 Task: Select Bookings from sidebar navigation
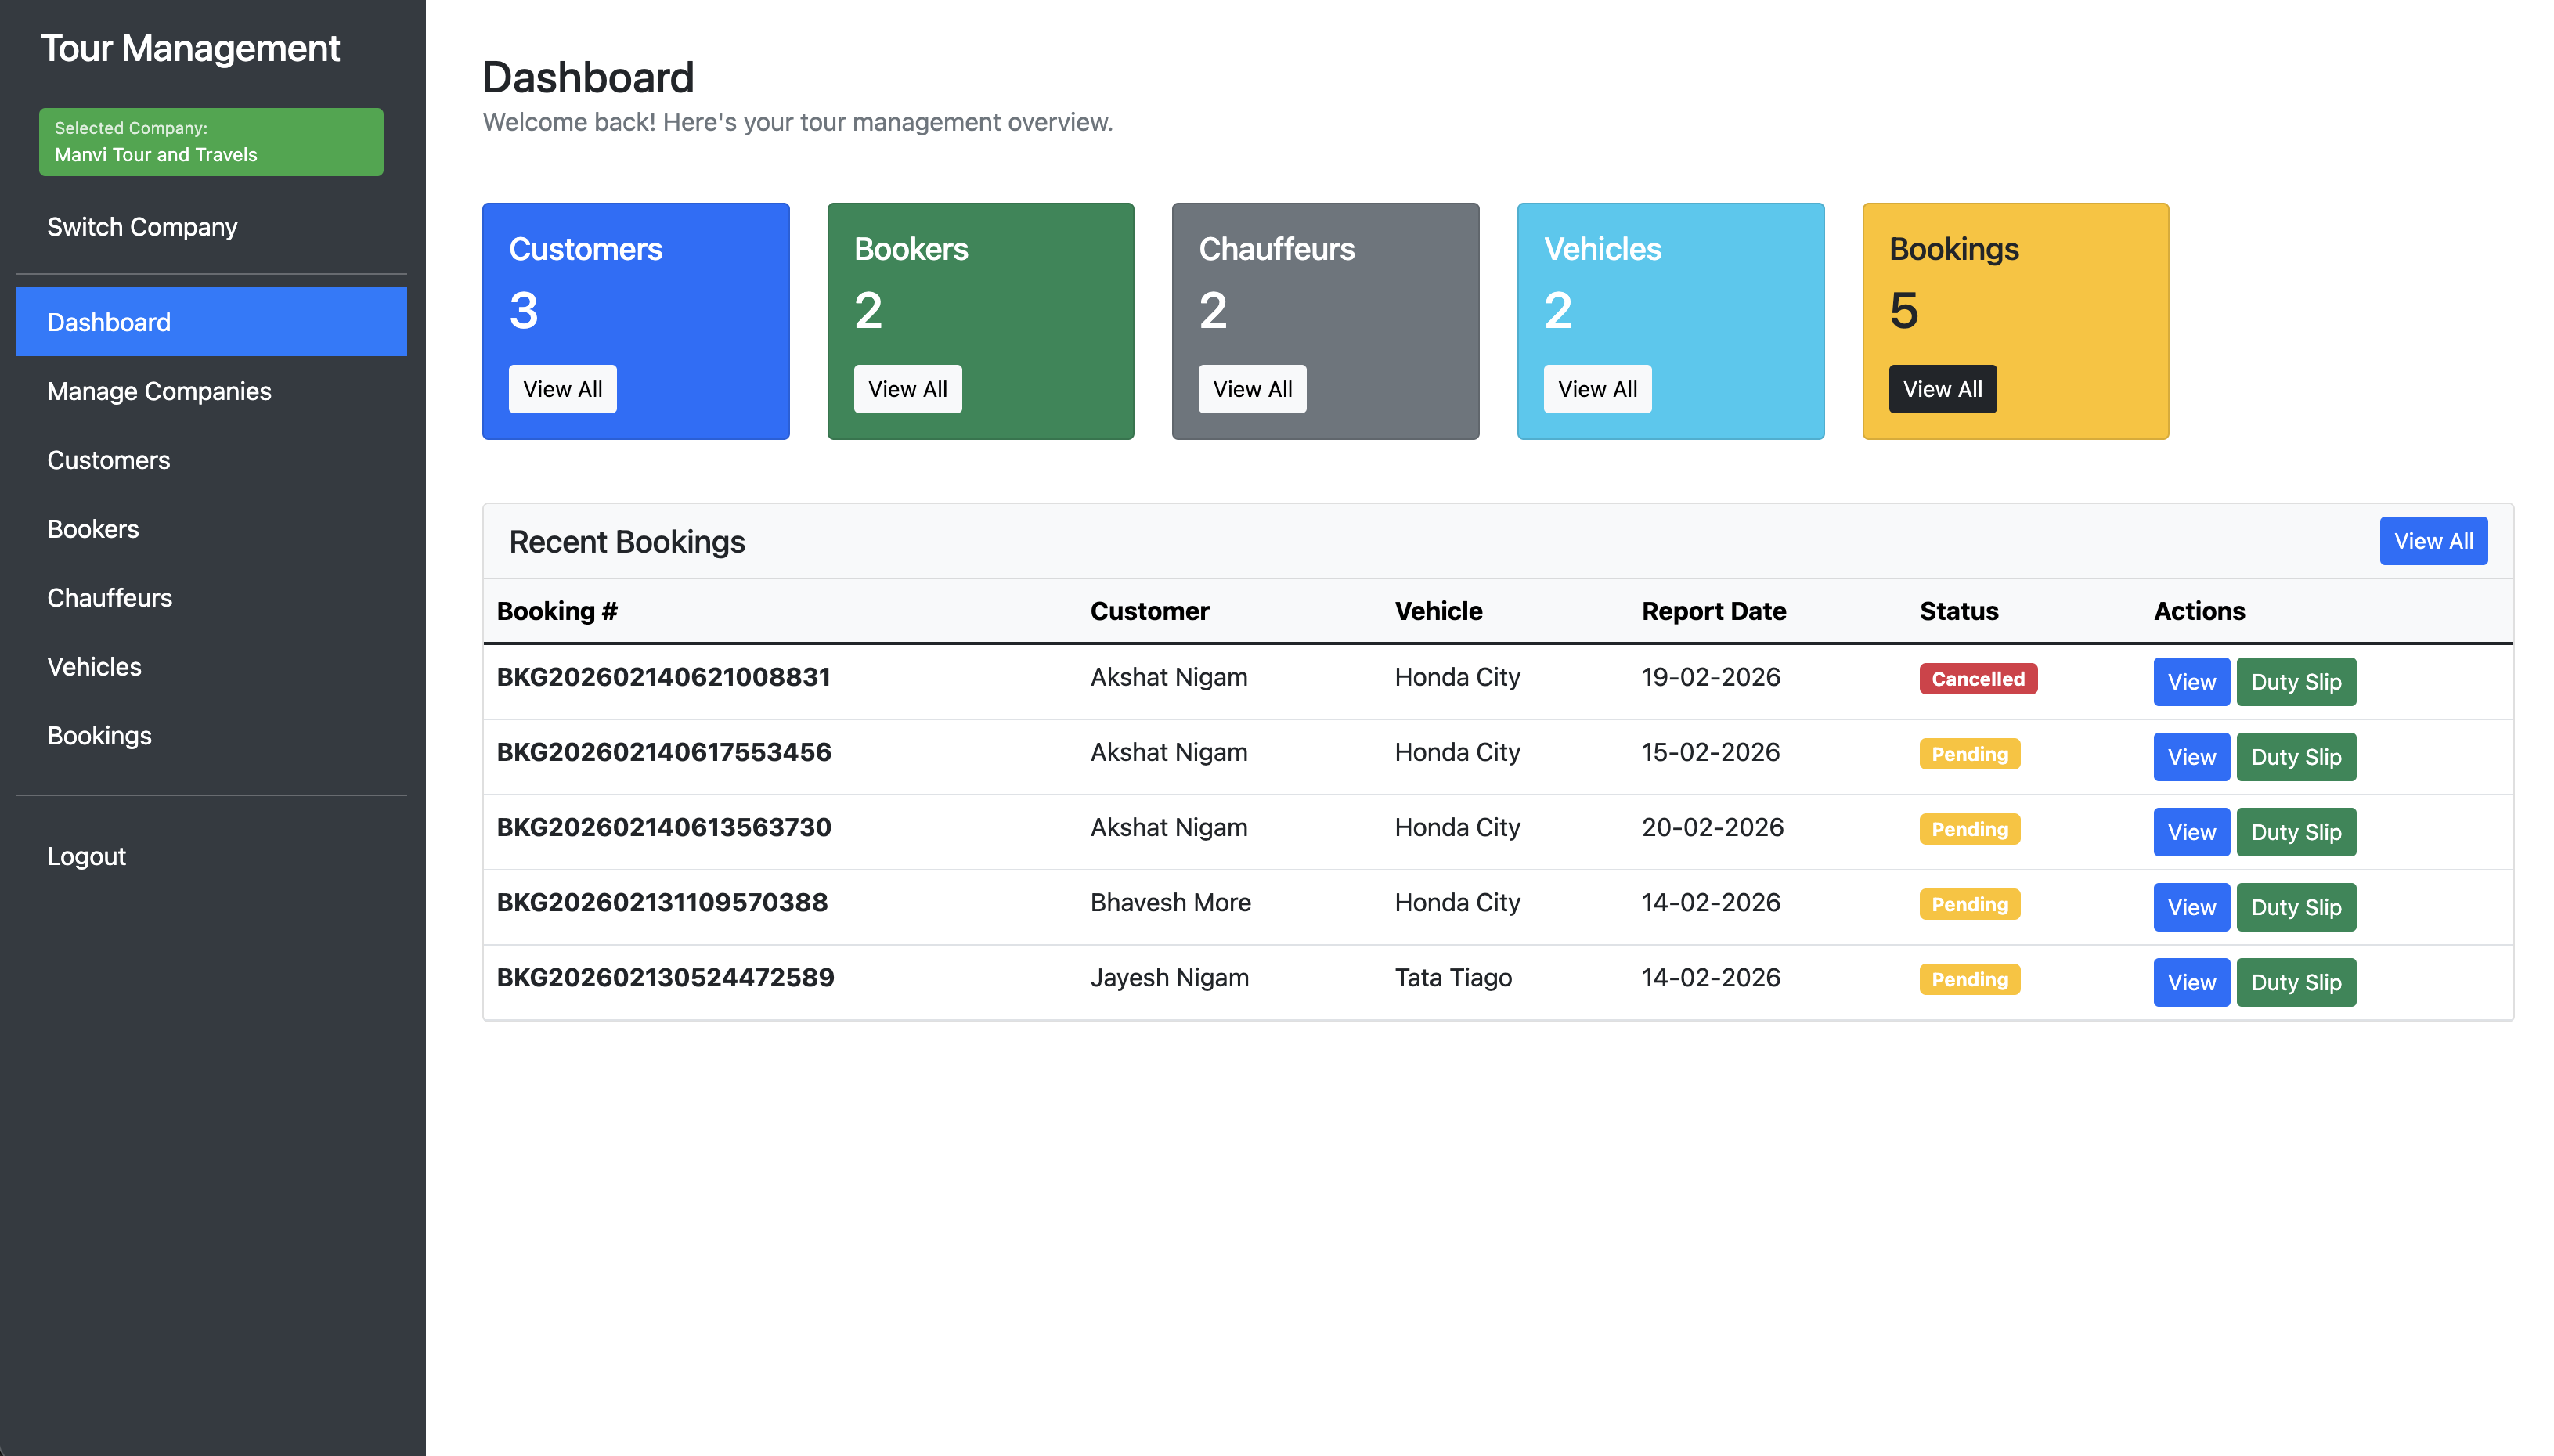(99, 736)
